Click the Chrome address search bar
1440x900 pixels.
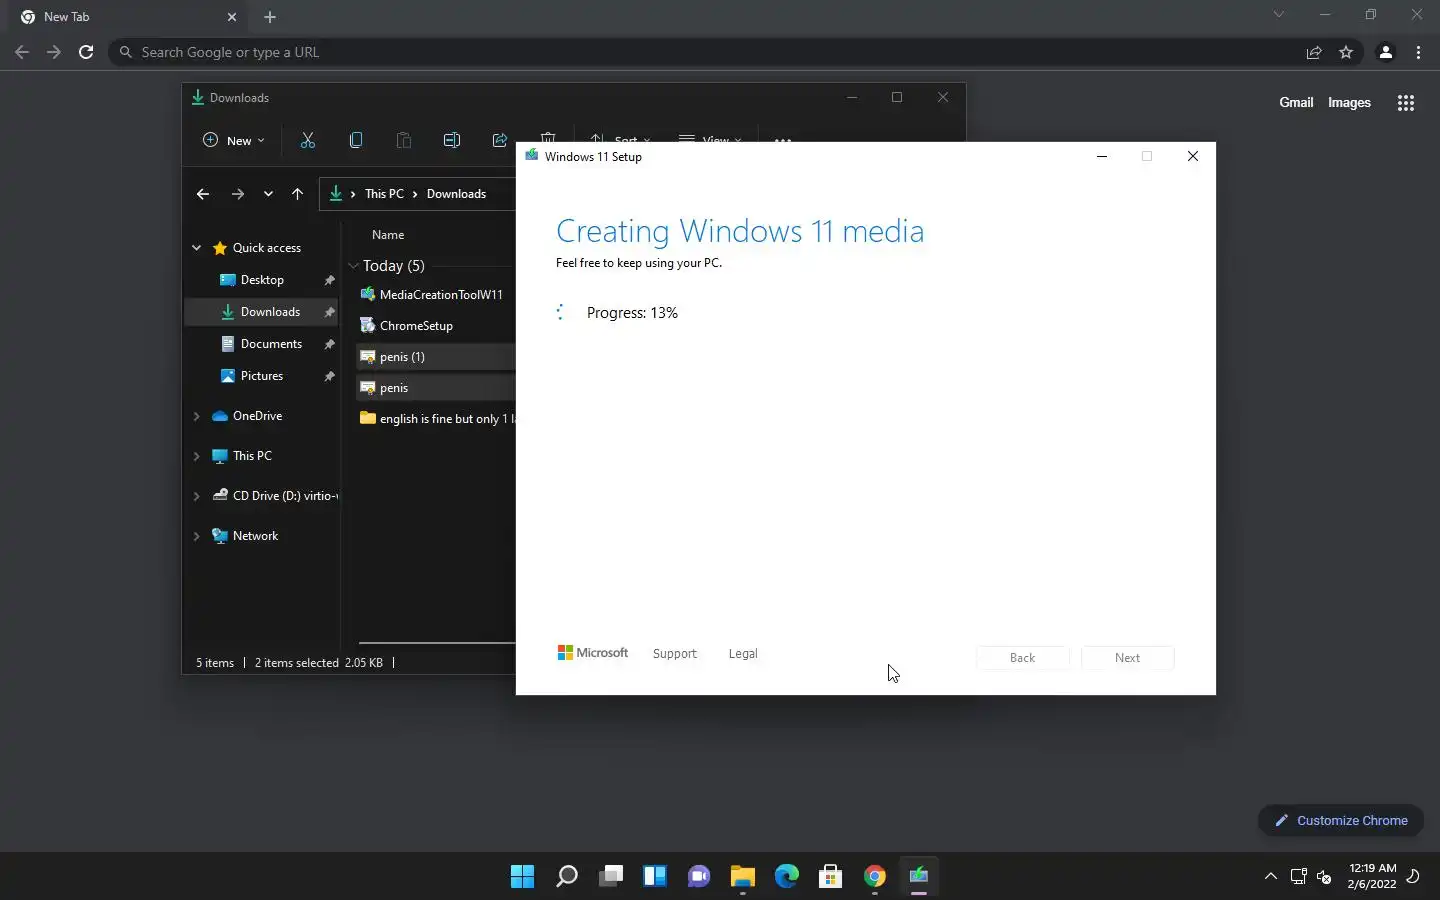click(700, 52)
